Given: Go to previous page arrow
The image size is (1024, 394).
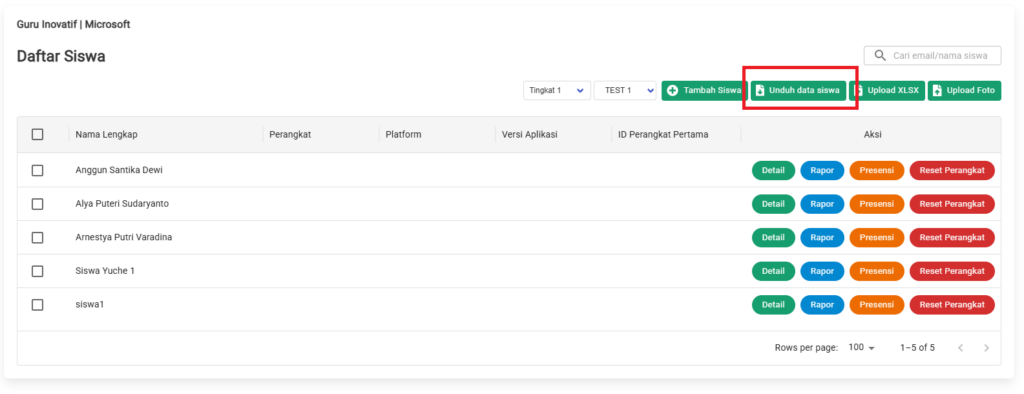Looking at the screenshot, I should 960,348.
